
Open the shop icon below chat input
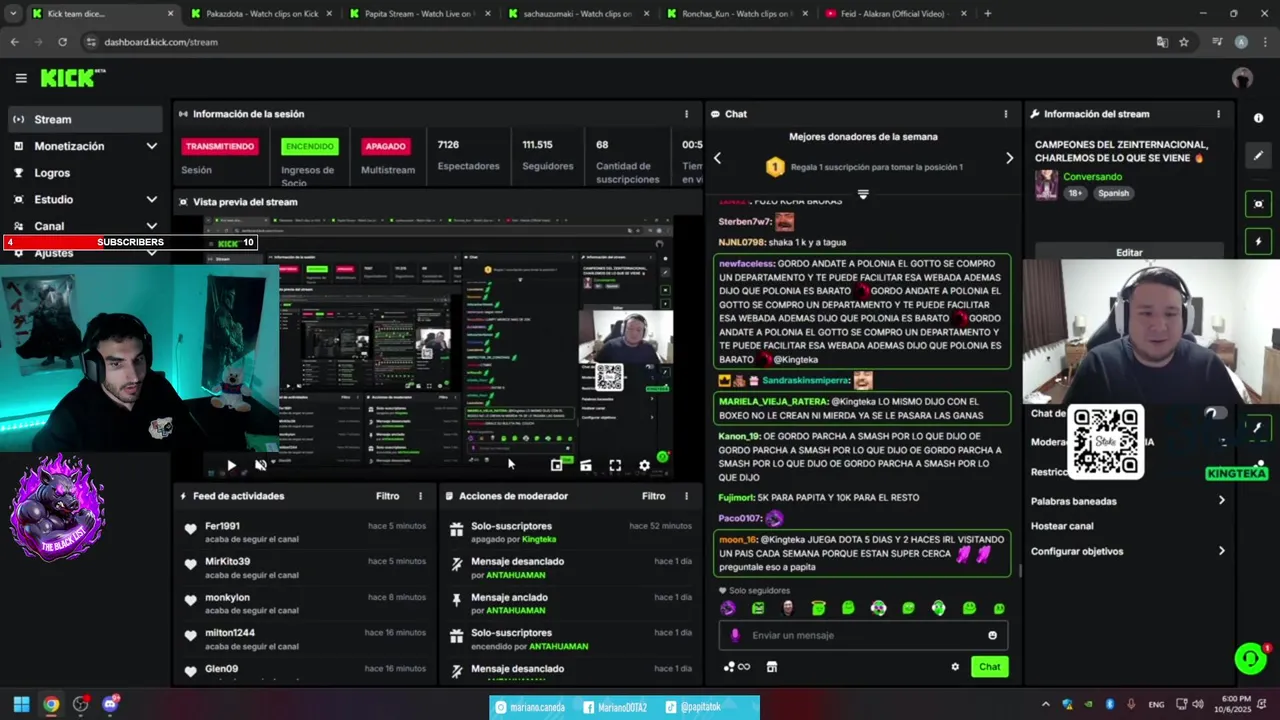pyautogui.click(x=771, y=667)
